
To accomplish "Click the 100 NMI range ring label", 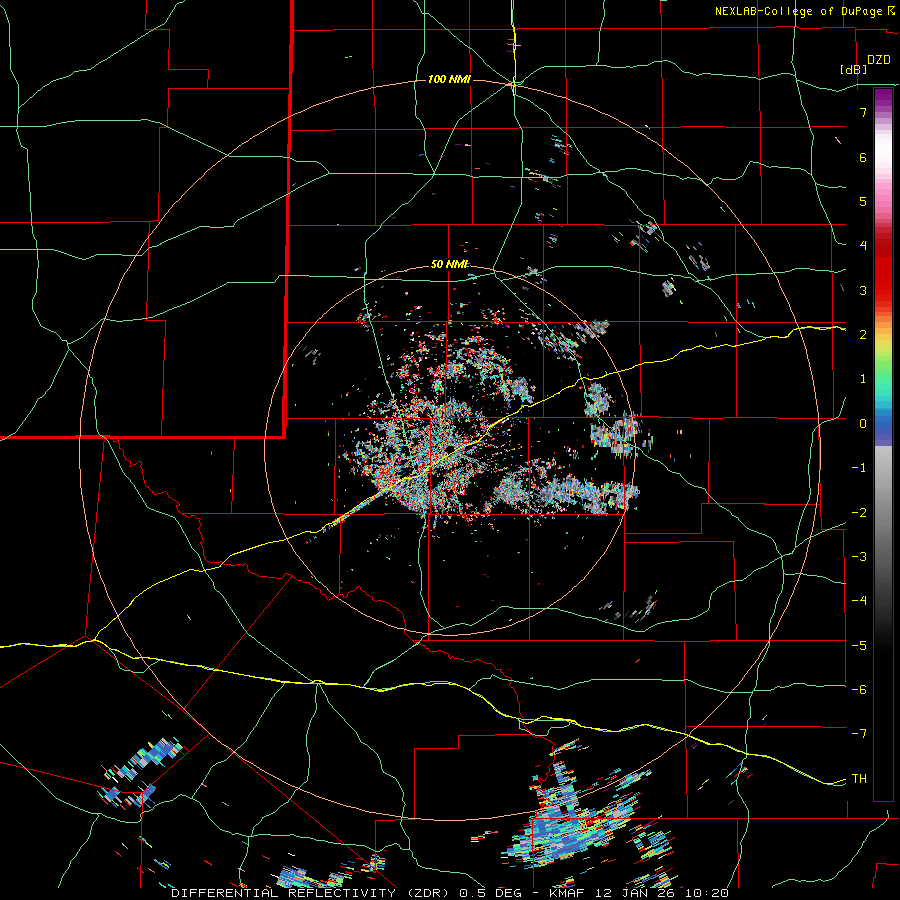I will 449,79.
